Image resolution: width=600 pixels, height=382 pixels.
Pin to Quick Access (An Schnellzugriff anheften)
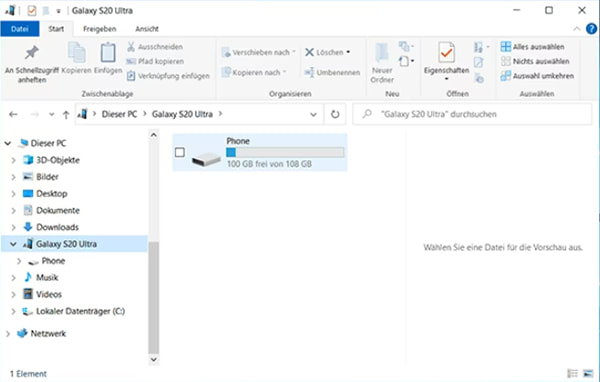(32, 64)
